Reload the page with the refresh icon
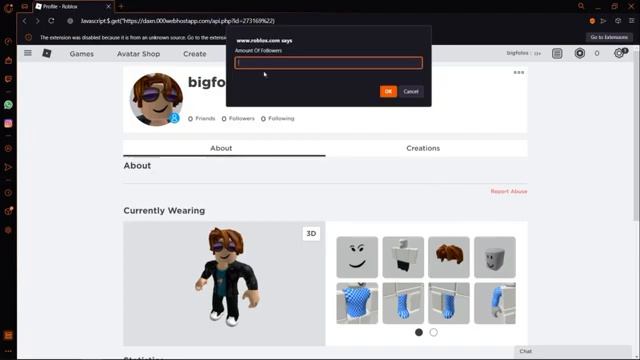This screenshot has height=360, width=640. click(x=51, y=21)
